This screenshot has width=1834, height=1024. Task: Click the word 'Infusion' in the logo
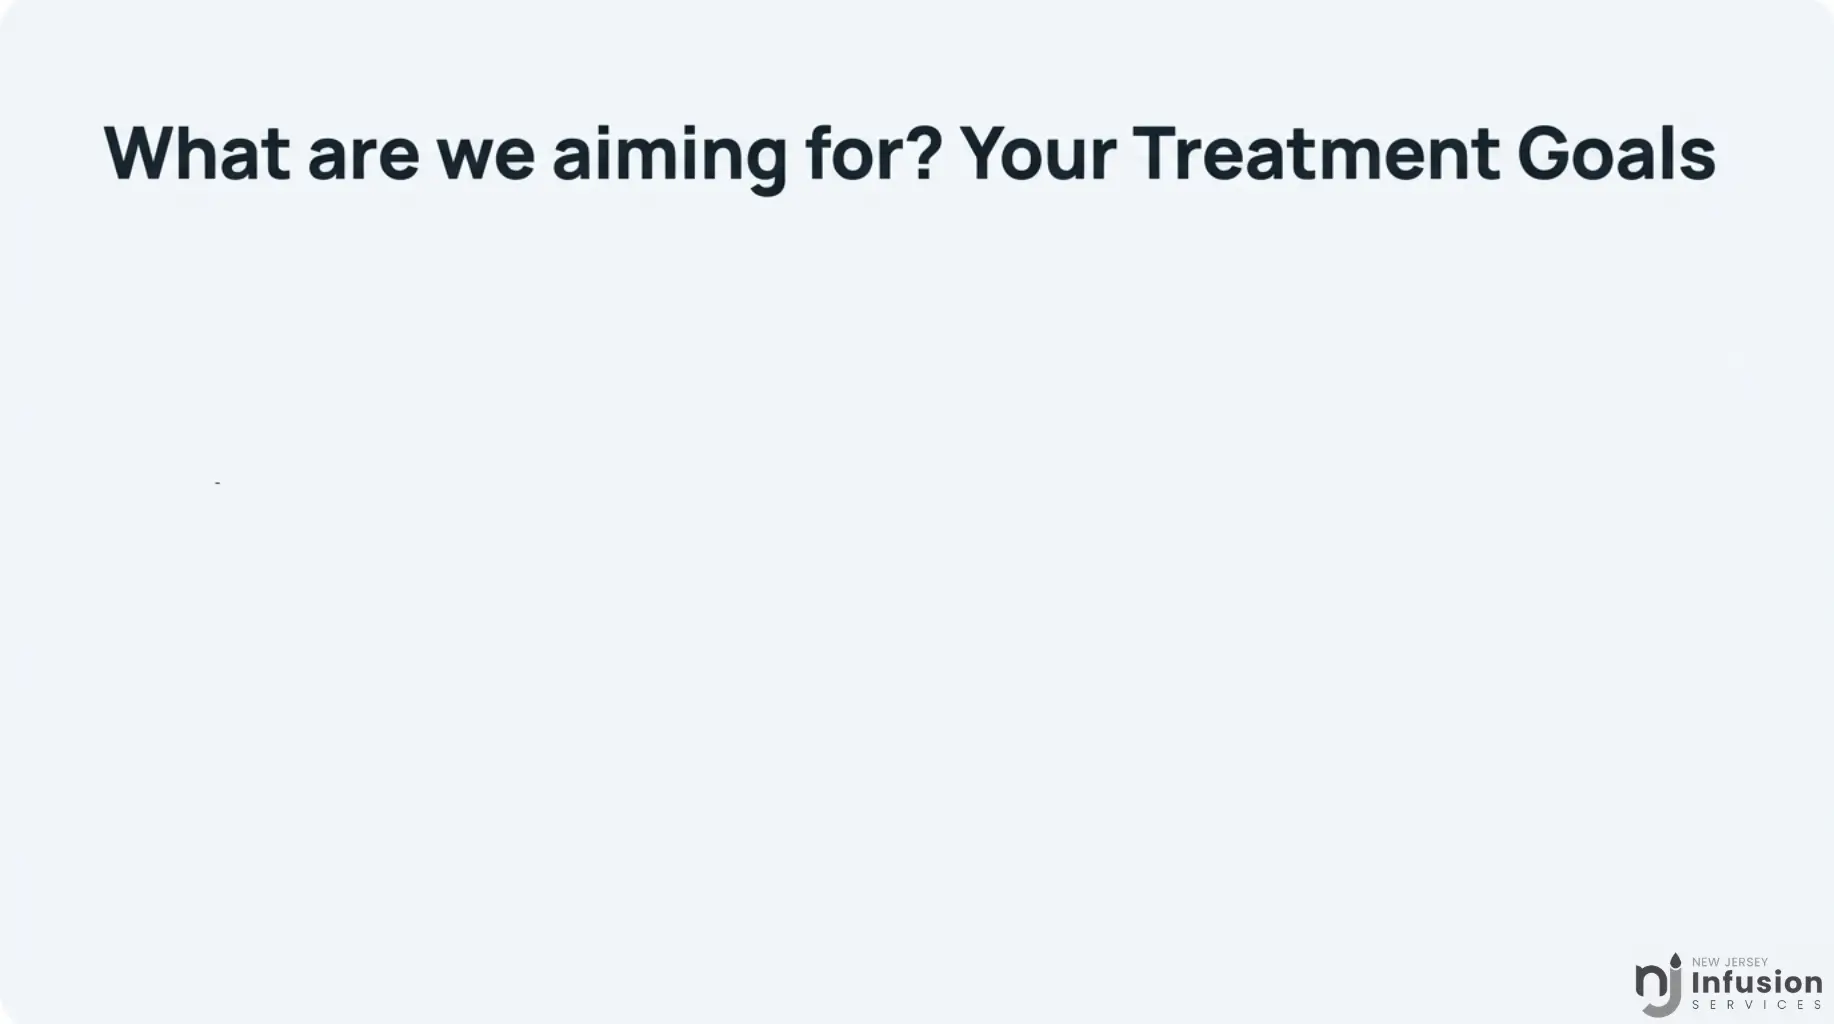1757,983
